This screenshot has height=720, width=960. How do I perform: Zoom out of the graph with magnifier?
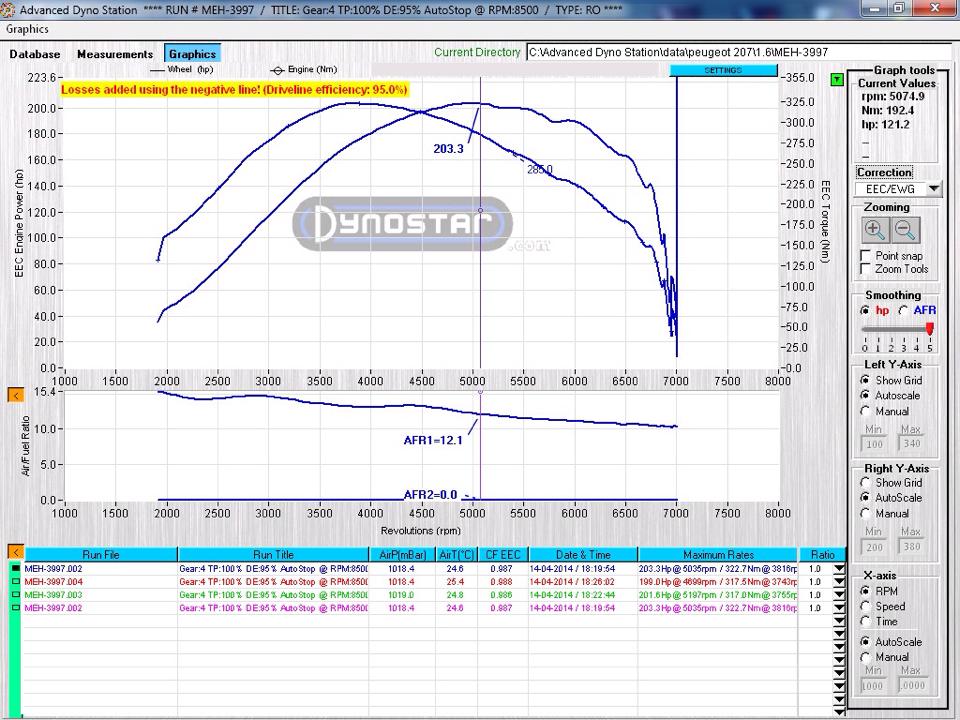point(906,230)
